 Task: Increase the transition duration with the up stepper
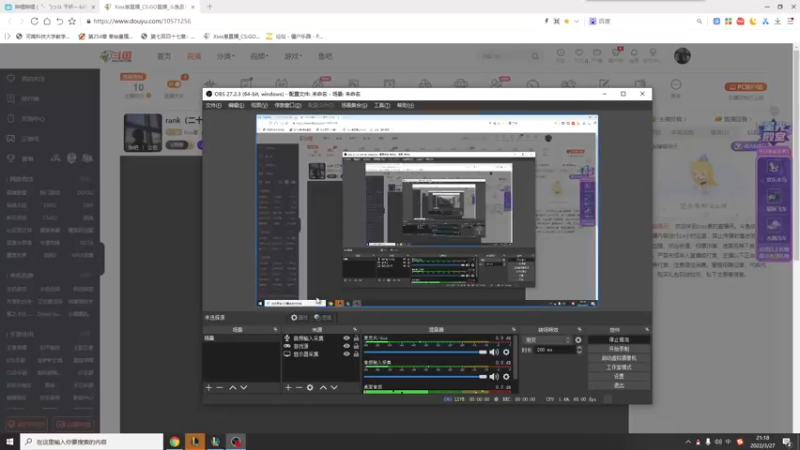point(579,348)
